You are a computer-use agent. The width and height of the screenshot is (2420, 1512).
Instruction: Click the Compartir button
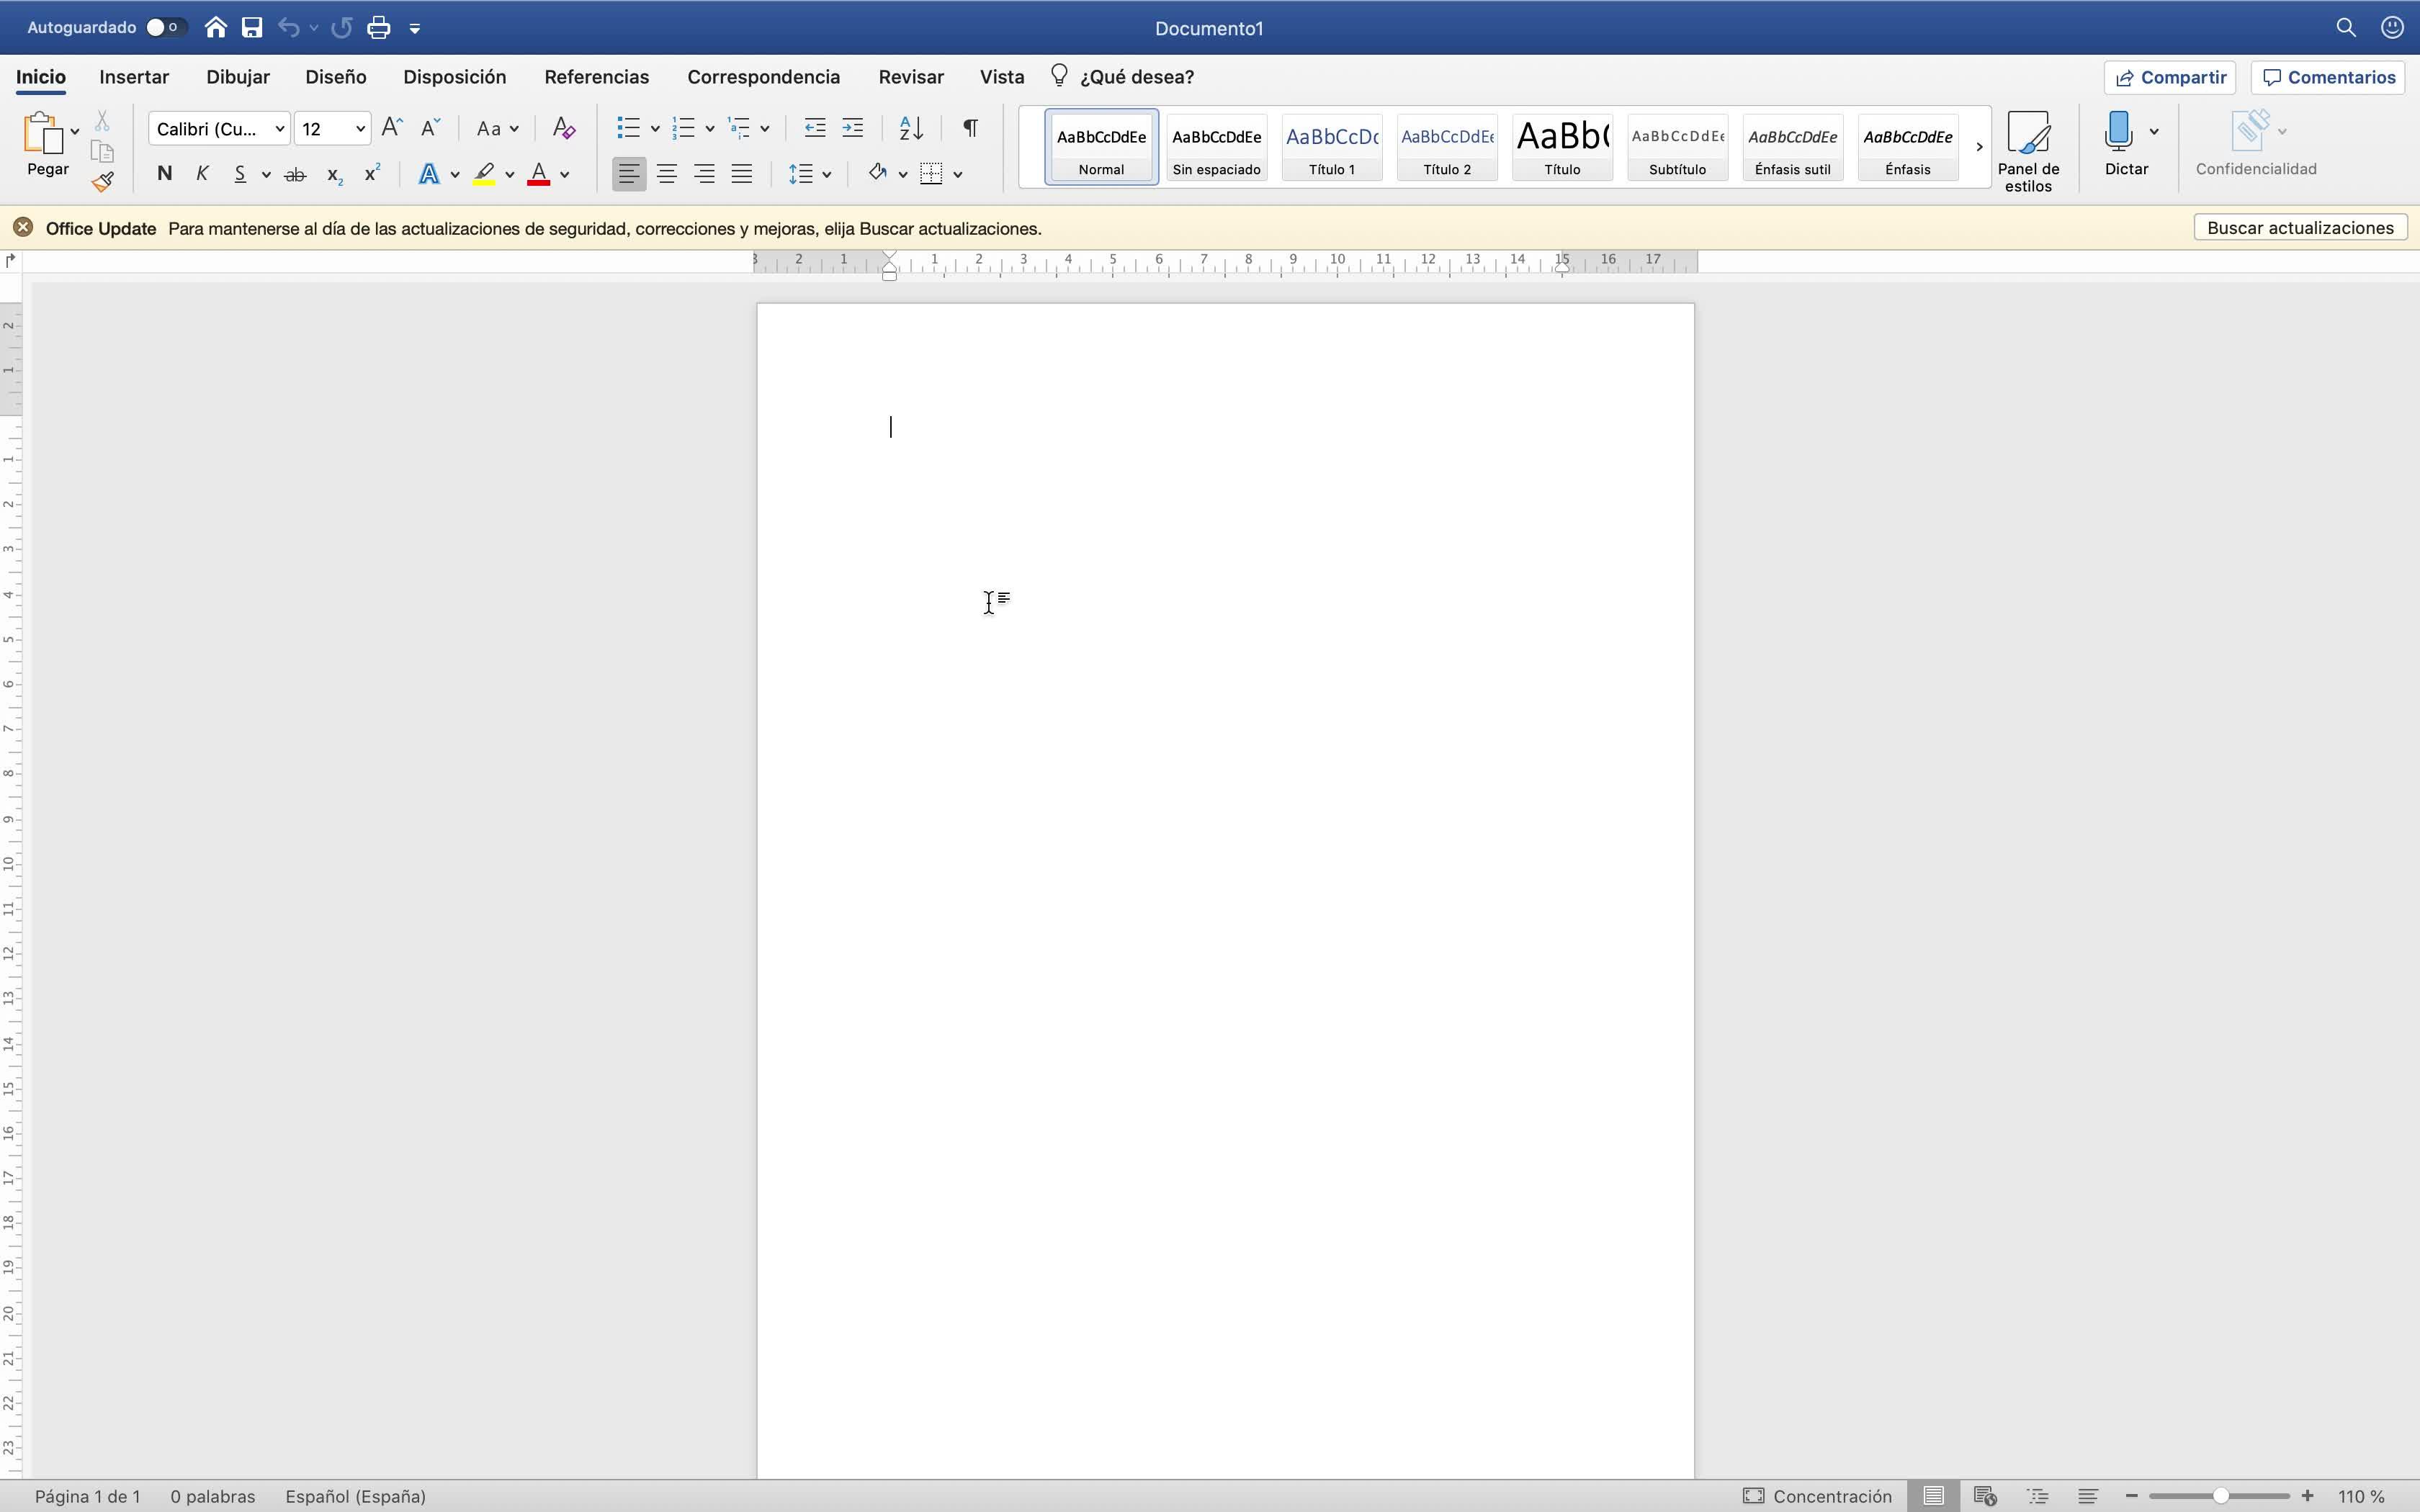click(x=2169, y=77)
